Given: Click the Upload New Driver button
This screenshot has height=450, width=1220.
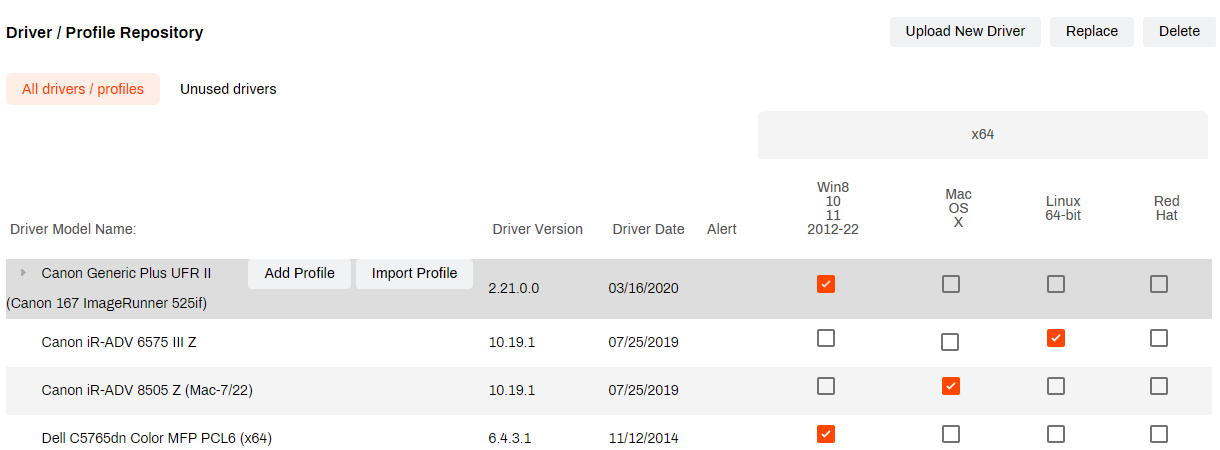Looking at the screenshot, I should (x=965, y=31).
